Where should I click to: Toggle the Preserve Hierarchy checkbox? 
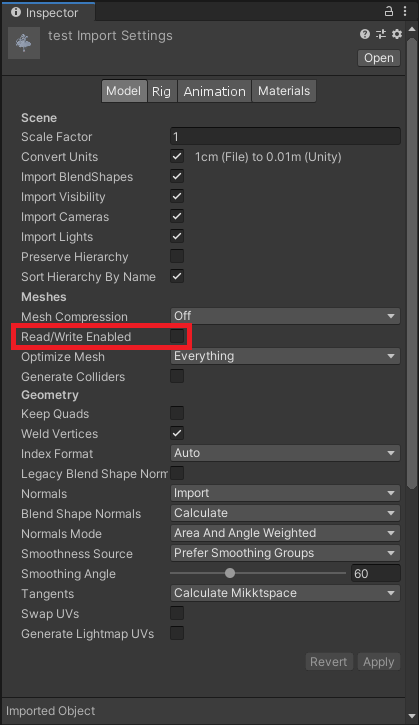pyautogui.click(x=177, y=256)
